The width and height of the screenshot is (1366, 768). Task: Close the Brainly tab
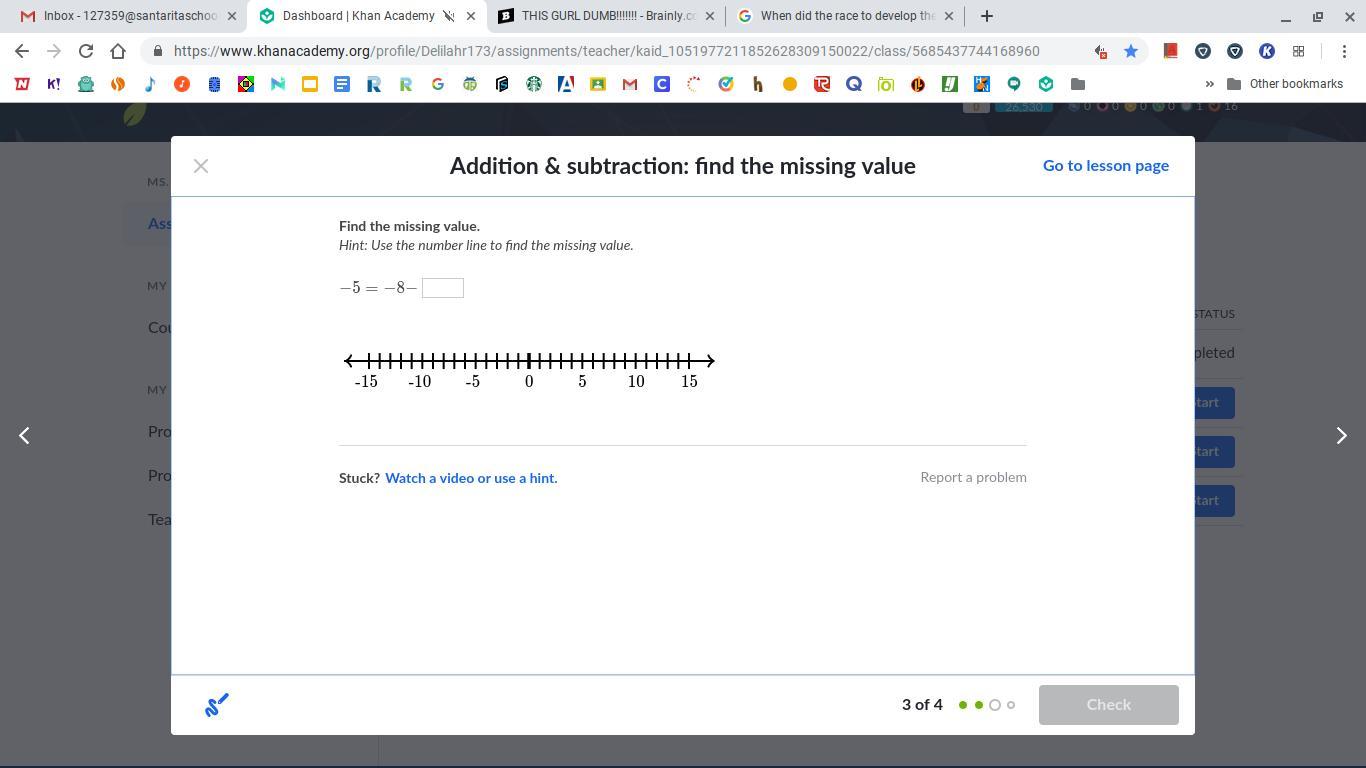point(709,16)
